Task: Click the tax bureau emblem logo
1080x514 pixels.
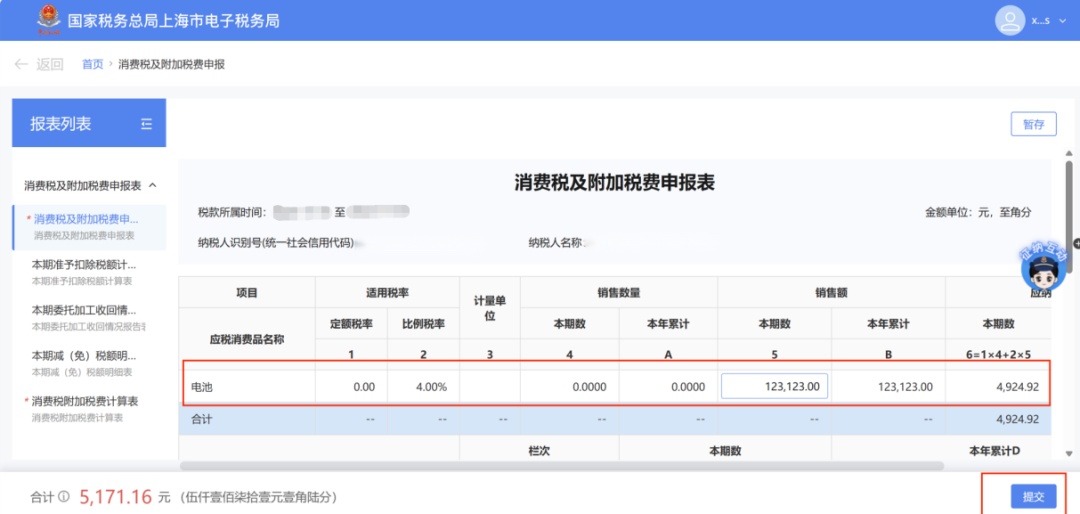Action: point(47,20)
